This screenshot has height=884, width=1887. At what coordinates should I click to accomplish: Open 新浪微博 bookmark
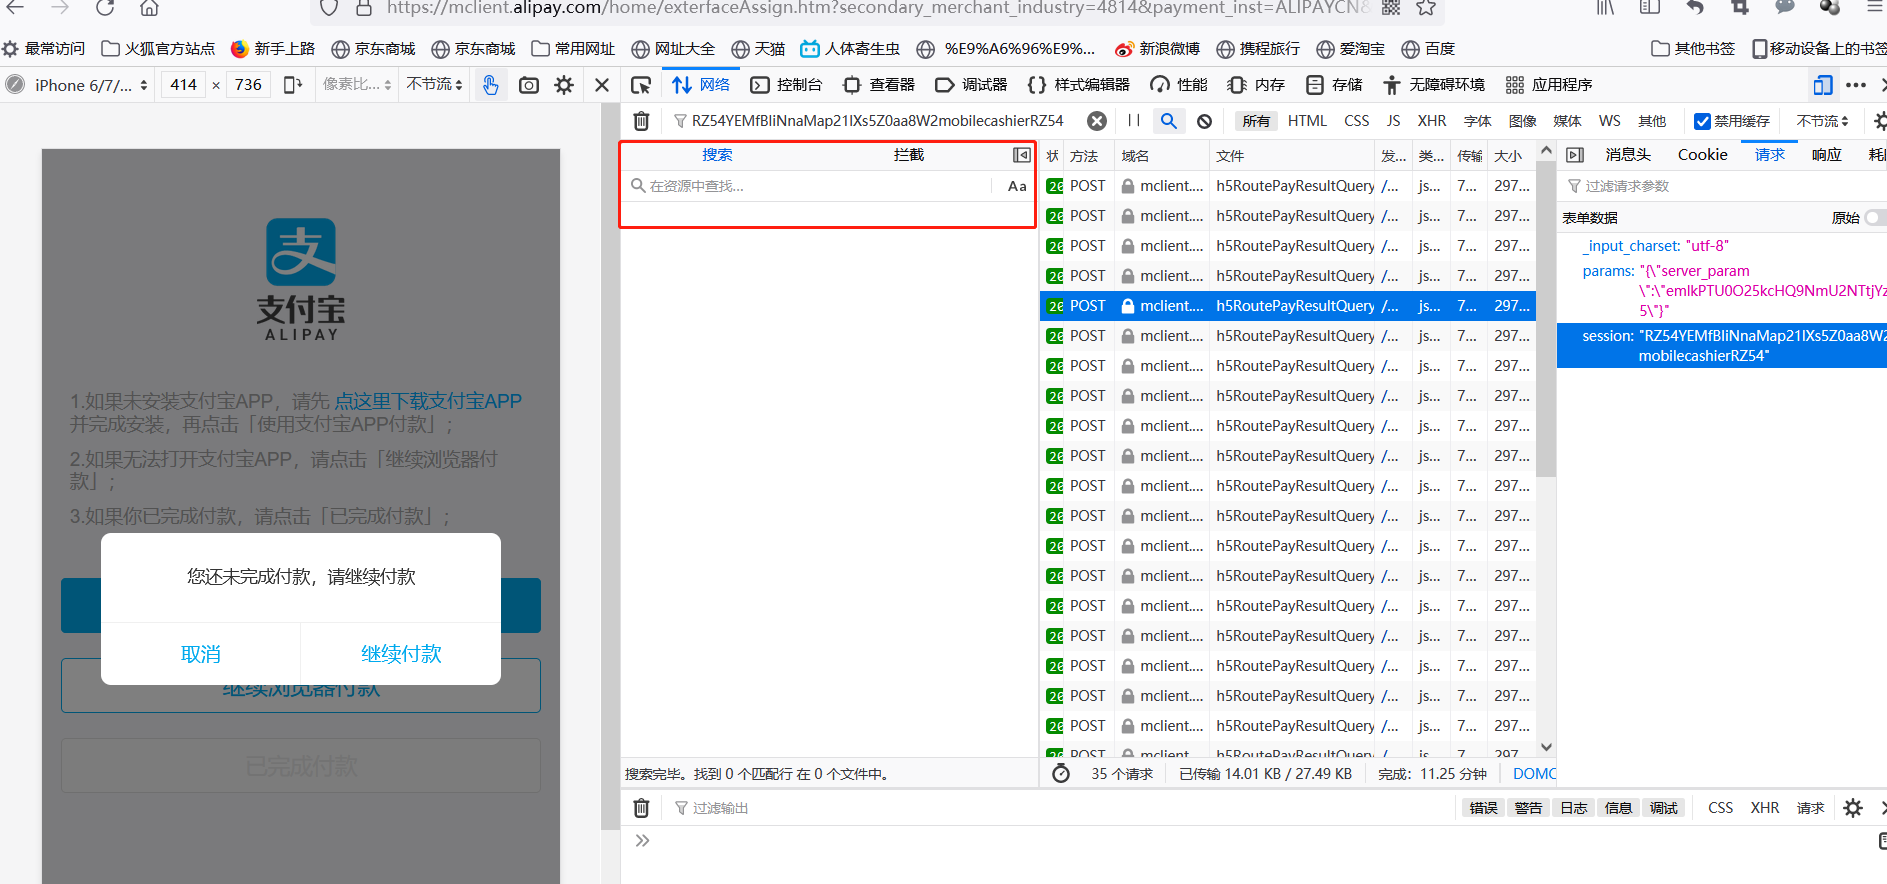pyautogui.click(x=1157, y=49)
